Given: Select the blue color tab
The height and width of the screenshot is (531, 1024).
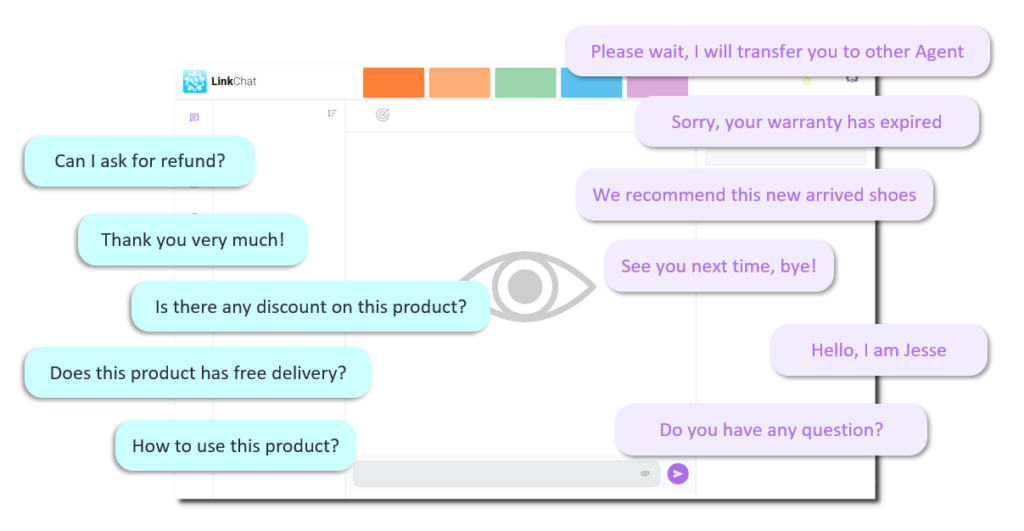Looking at the screenshot, I should [x=592, y=82].
